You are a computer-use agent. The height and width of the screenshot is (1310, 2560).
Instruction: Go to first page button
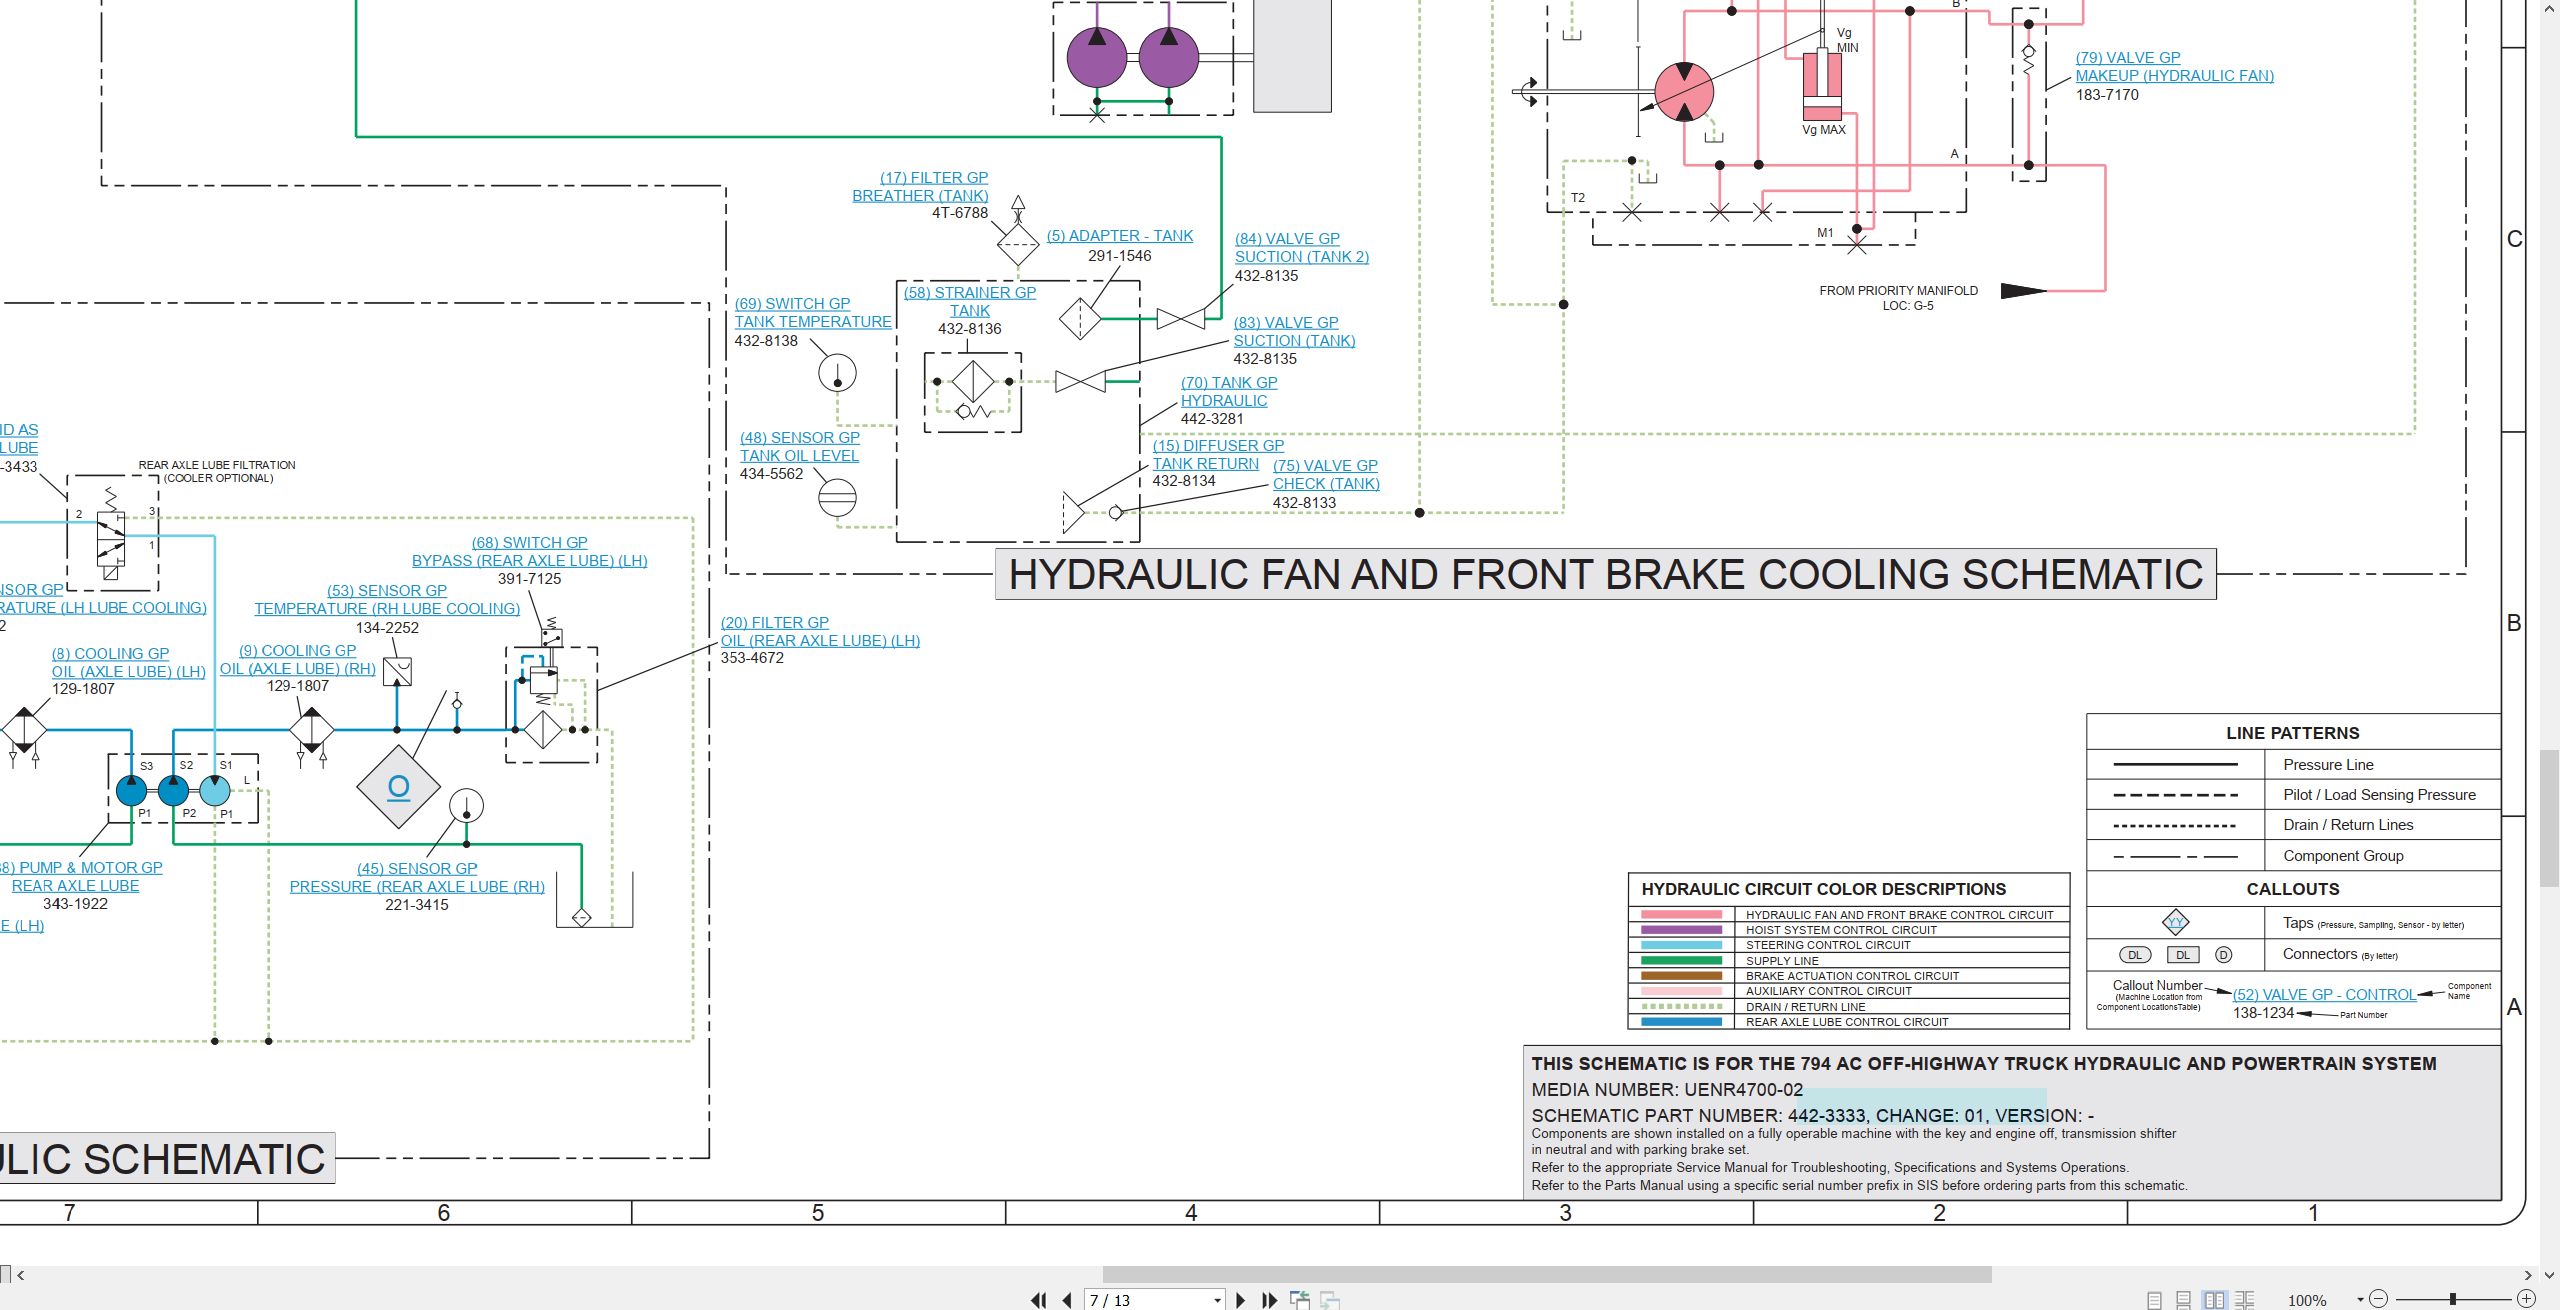[x=1039, y=1300]
